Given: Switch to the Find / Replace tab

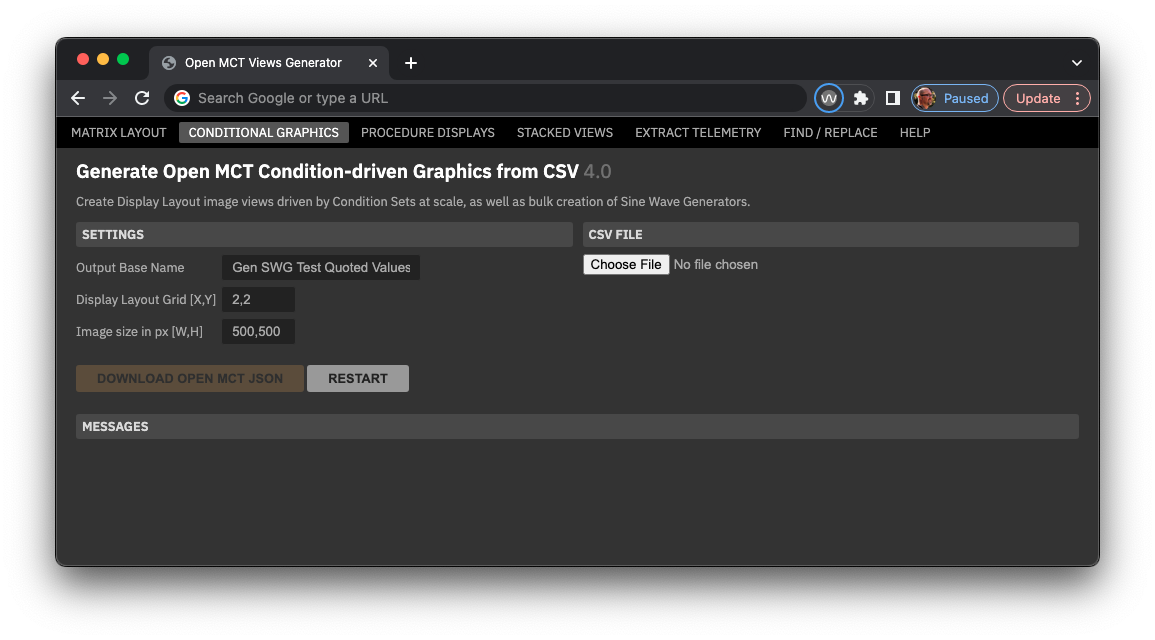Looking at the screenshot, I should click(830, 133).
